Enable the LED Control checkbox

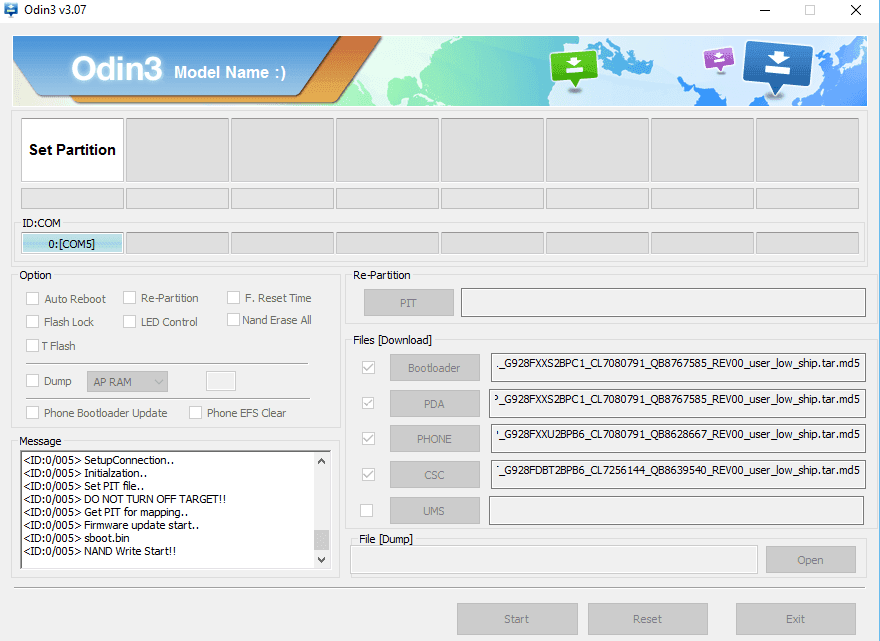coord(130,322)
